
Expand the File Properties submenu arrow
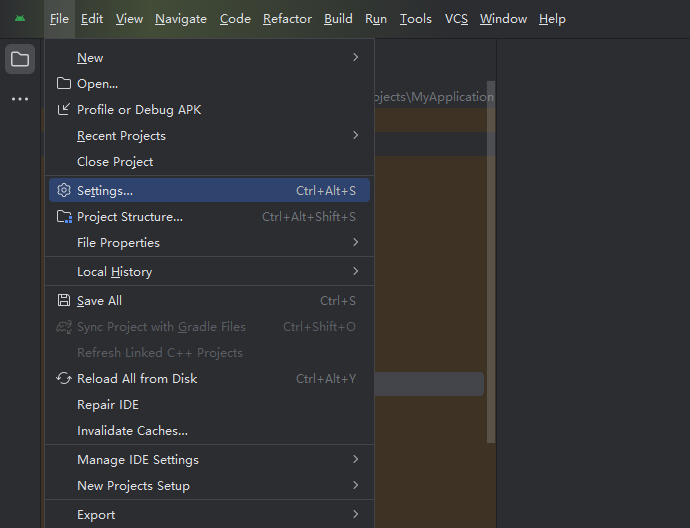coord(356,242)
